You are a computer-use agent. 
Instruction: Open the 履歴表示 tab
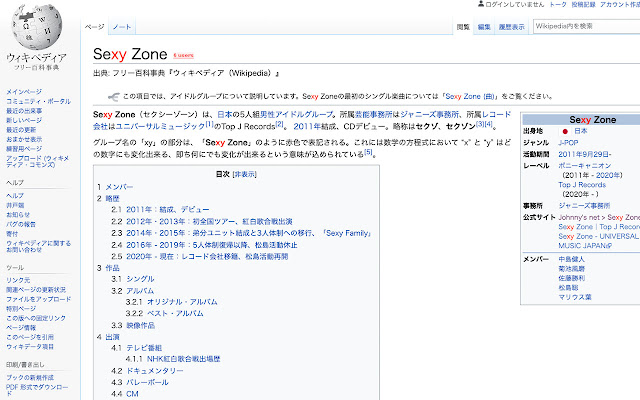(x=511, y=27)
